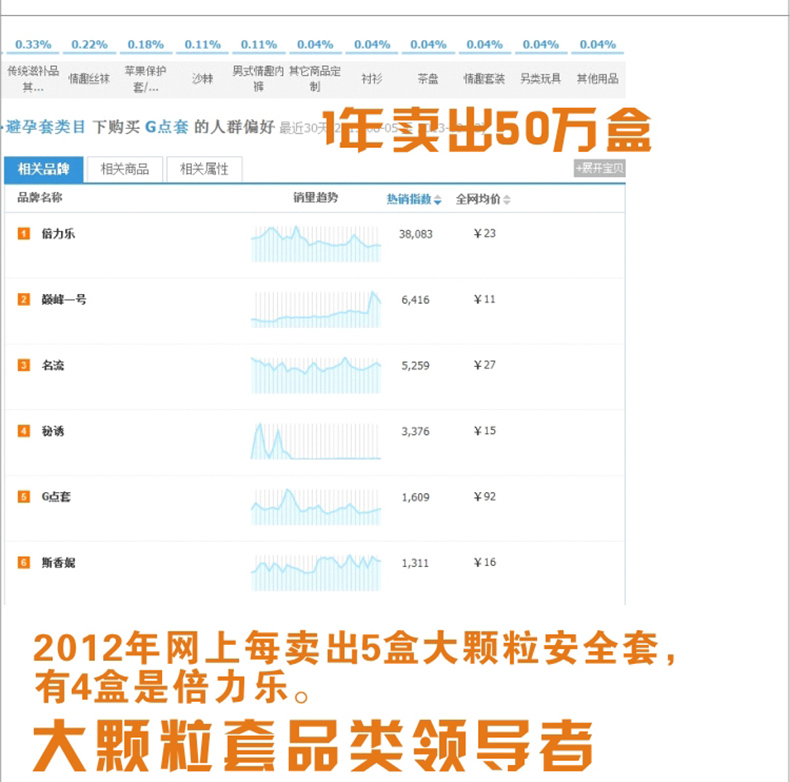Click the 品牌名称 column header
This screenshot has height=782, width=790.
[x=40, y=198]
